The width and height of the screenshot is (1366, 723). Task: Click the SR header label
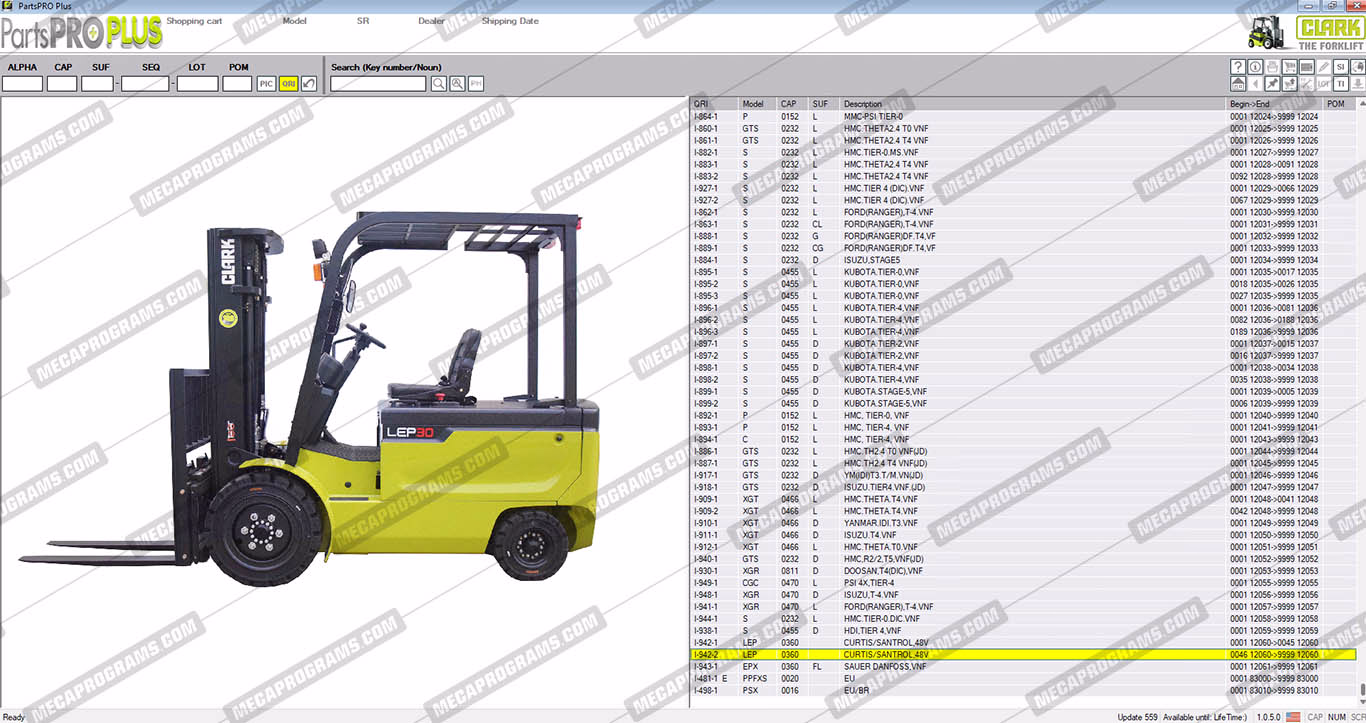(362, 21)
